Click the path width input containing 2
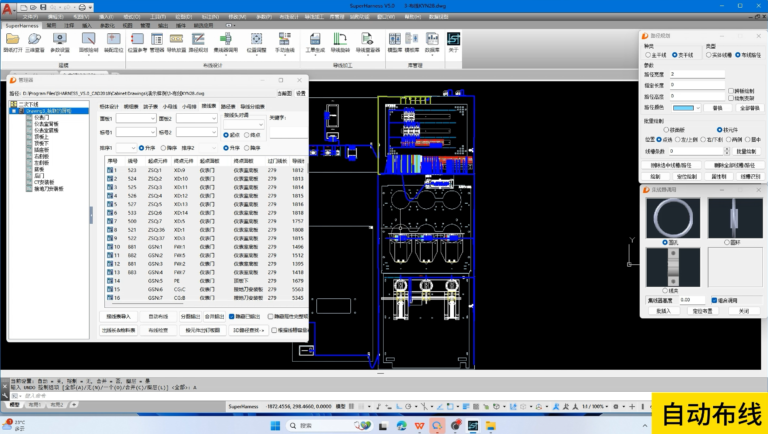Image resolution: width=768 pixels, height=434 pixels. [x=697, y=74]
